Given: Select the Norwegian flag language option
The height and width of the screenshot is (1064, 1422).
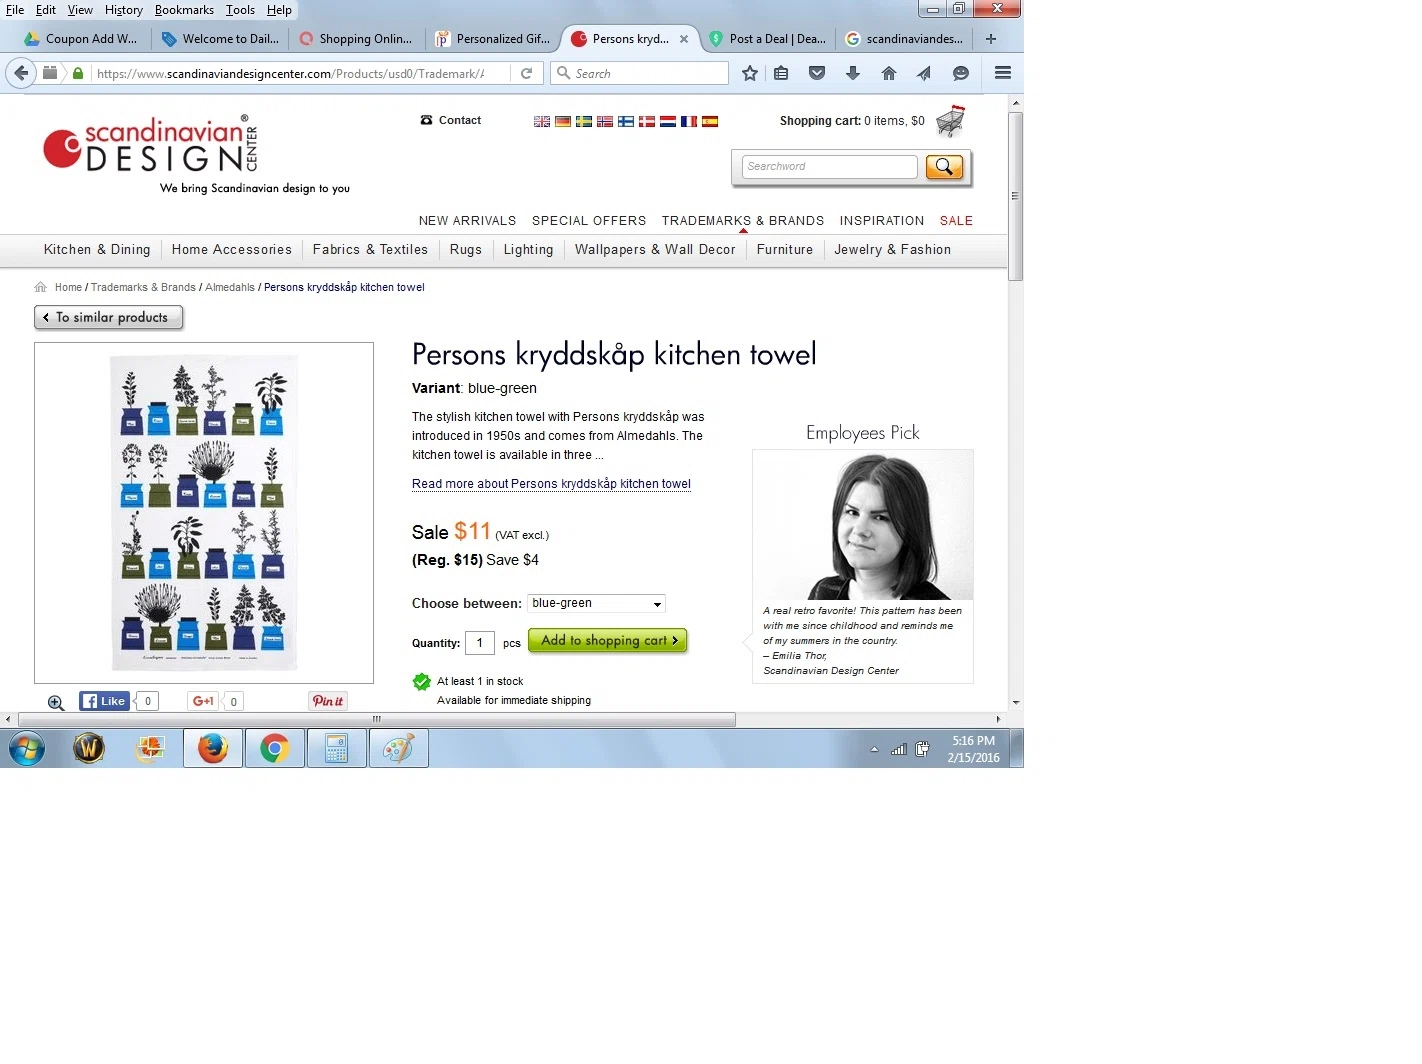Looking at the screenshot, I should pos(605,121).
